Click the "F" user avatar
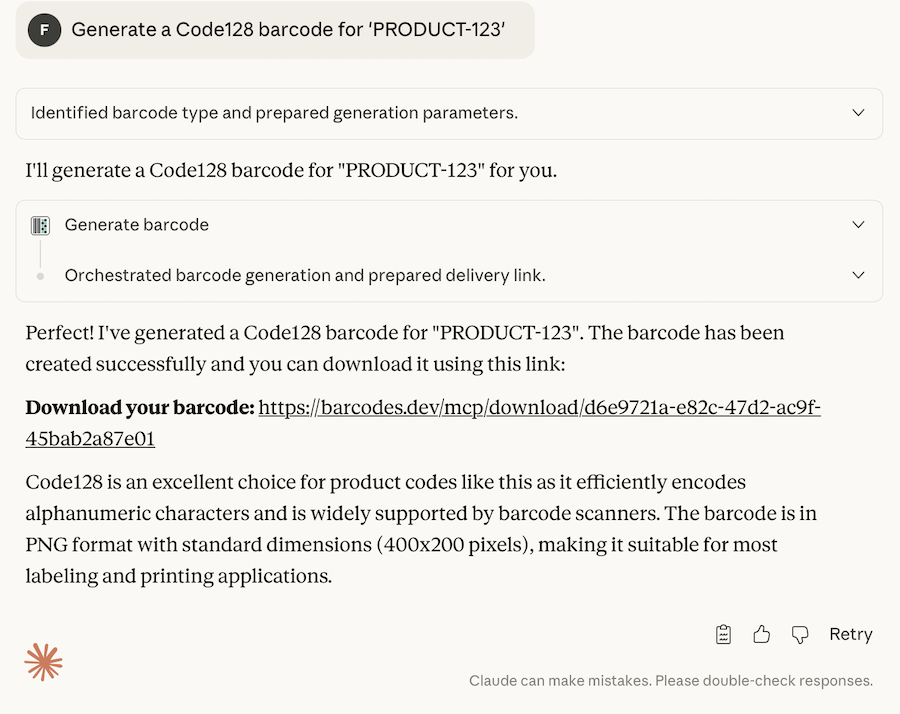 [x=44, y=30]
